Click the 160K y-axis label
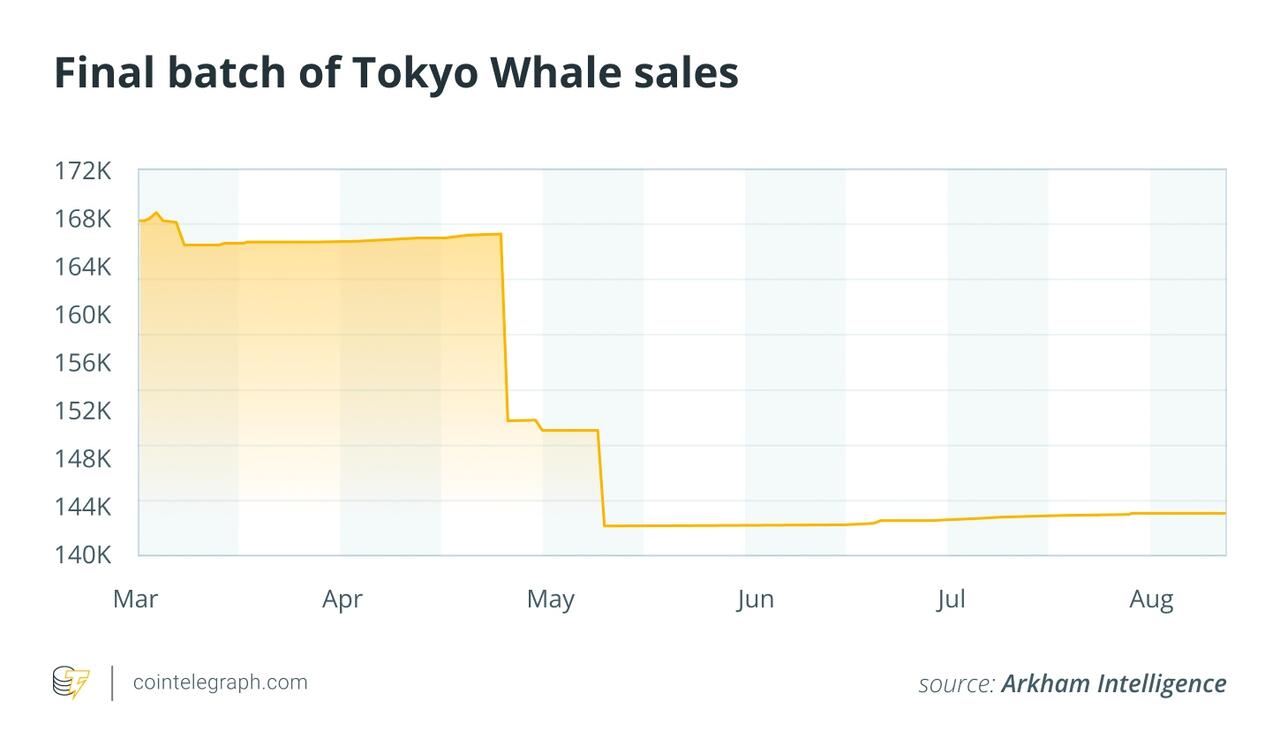The width and height of the screenshot is (1280, 754). tap(82, 315)
